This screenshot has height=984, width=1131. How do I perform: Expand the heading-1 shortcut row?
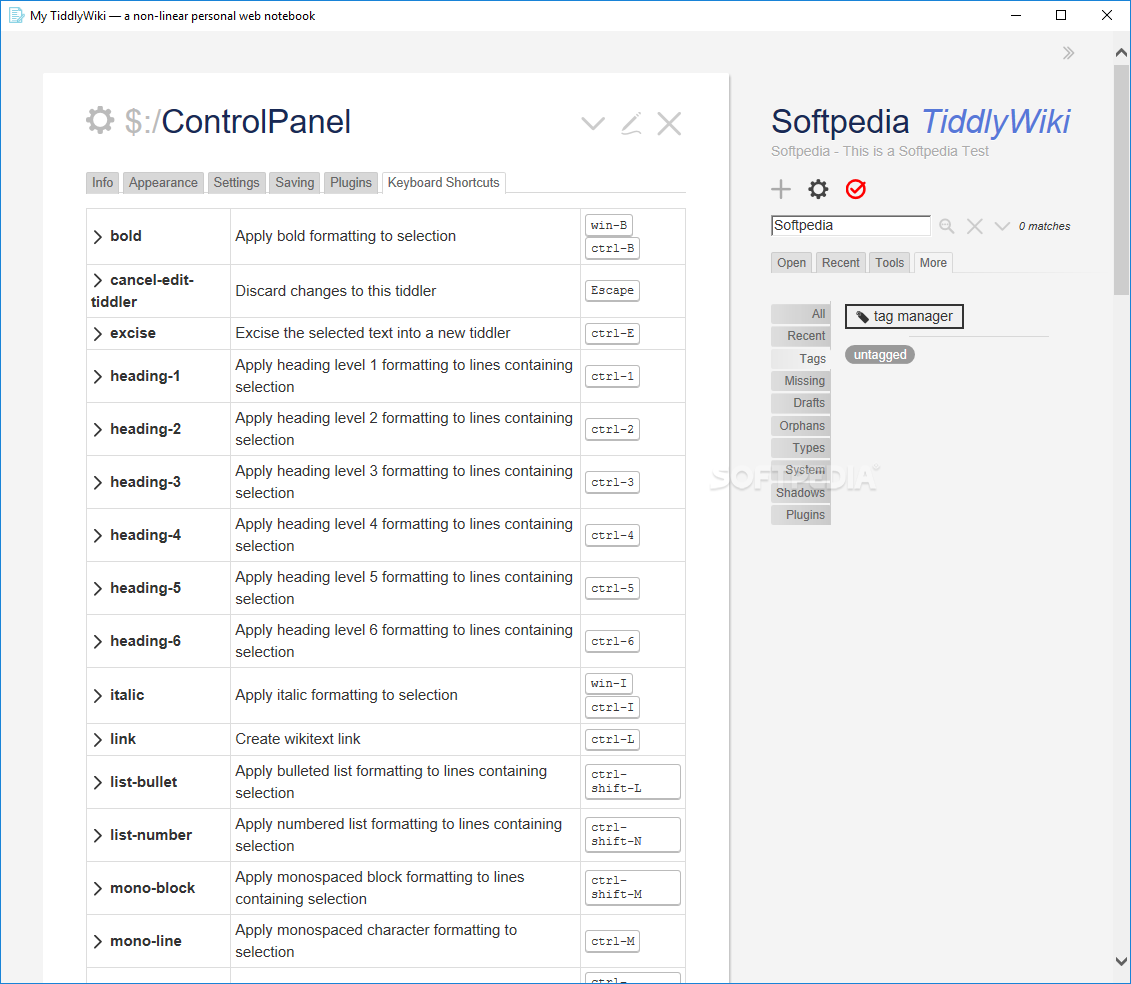[98, 377]
